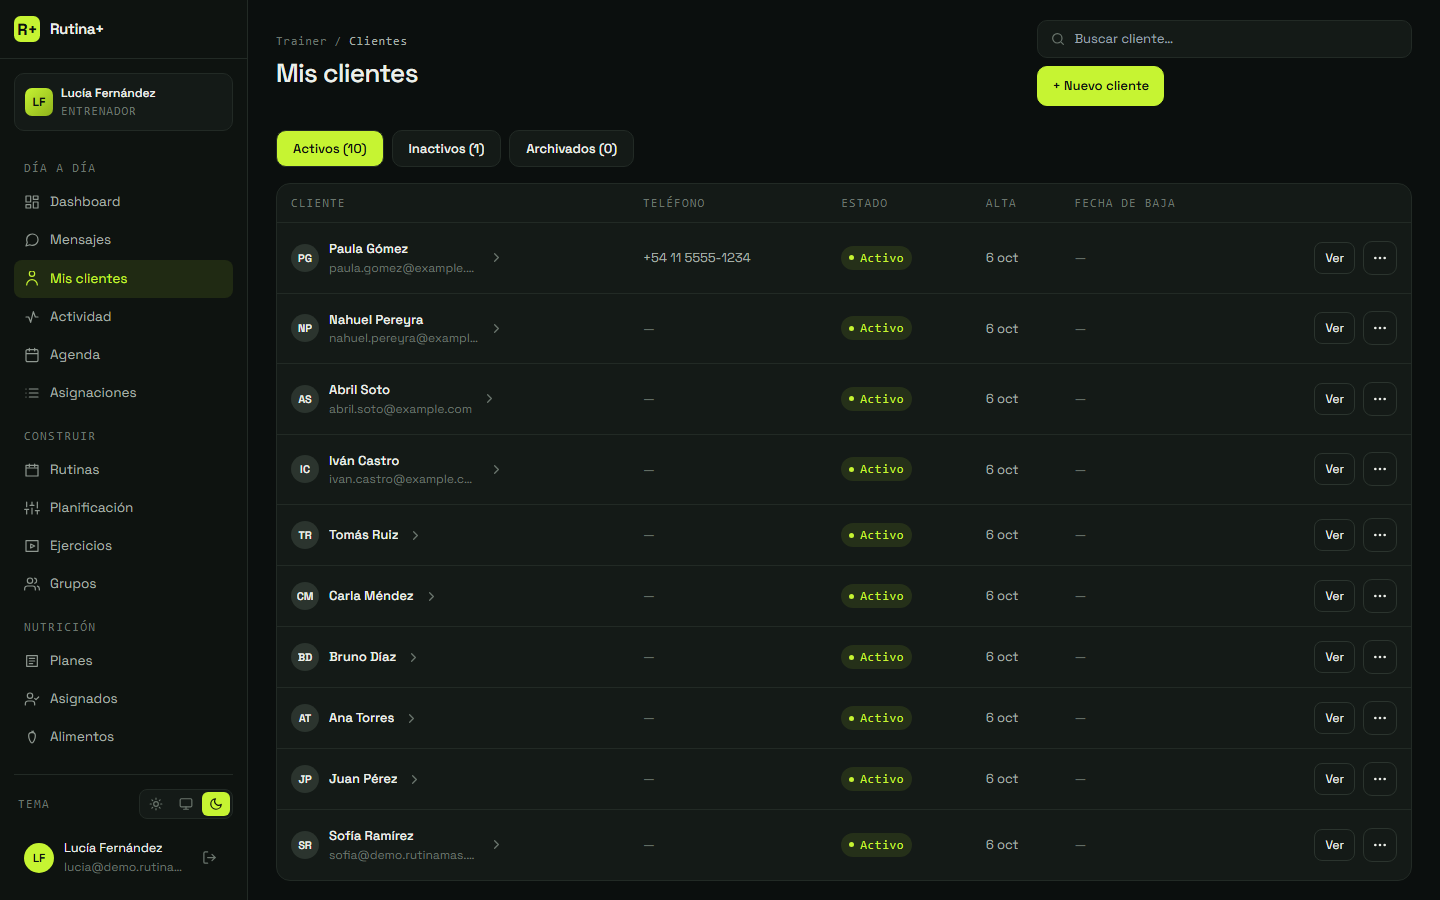The height and width of the screenshot is (900, 1440).
Task: Switch to the Inactivos (1) tab
Action: [x=446, y=149]
